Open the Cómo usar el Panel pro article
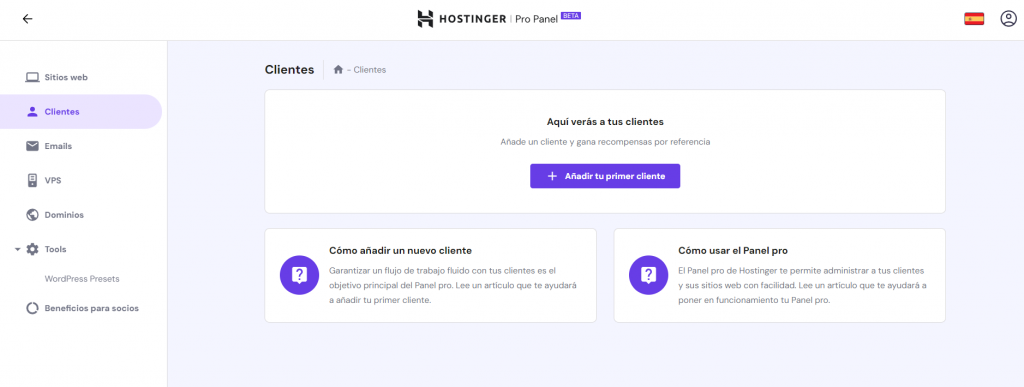 (780, 275)
